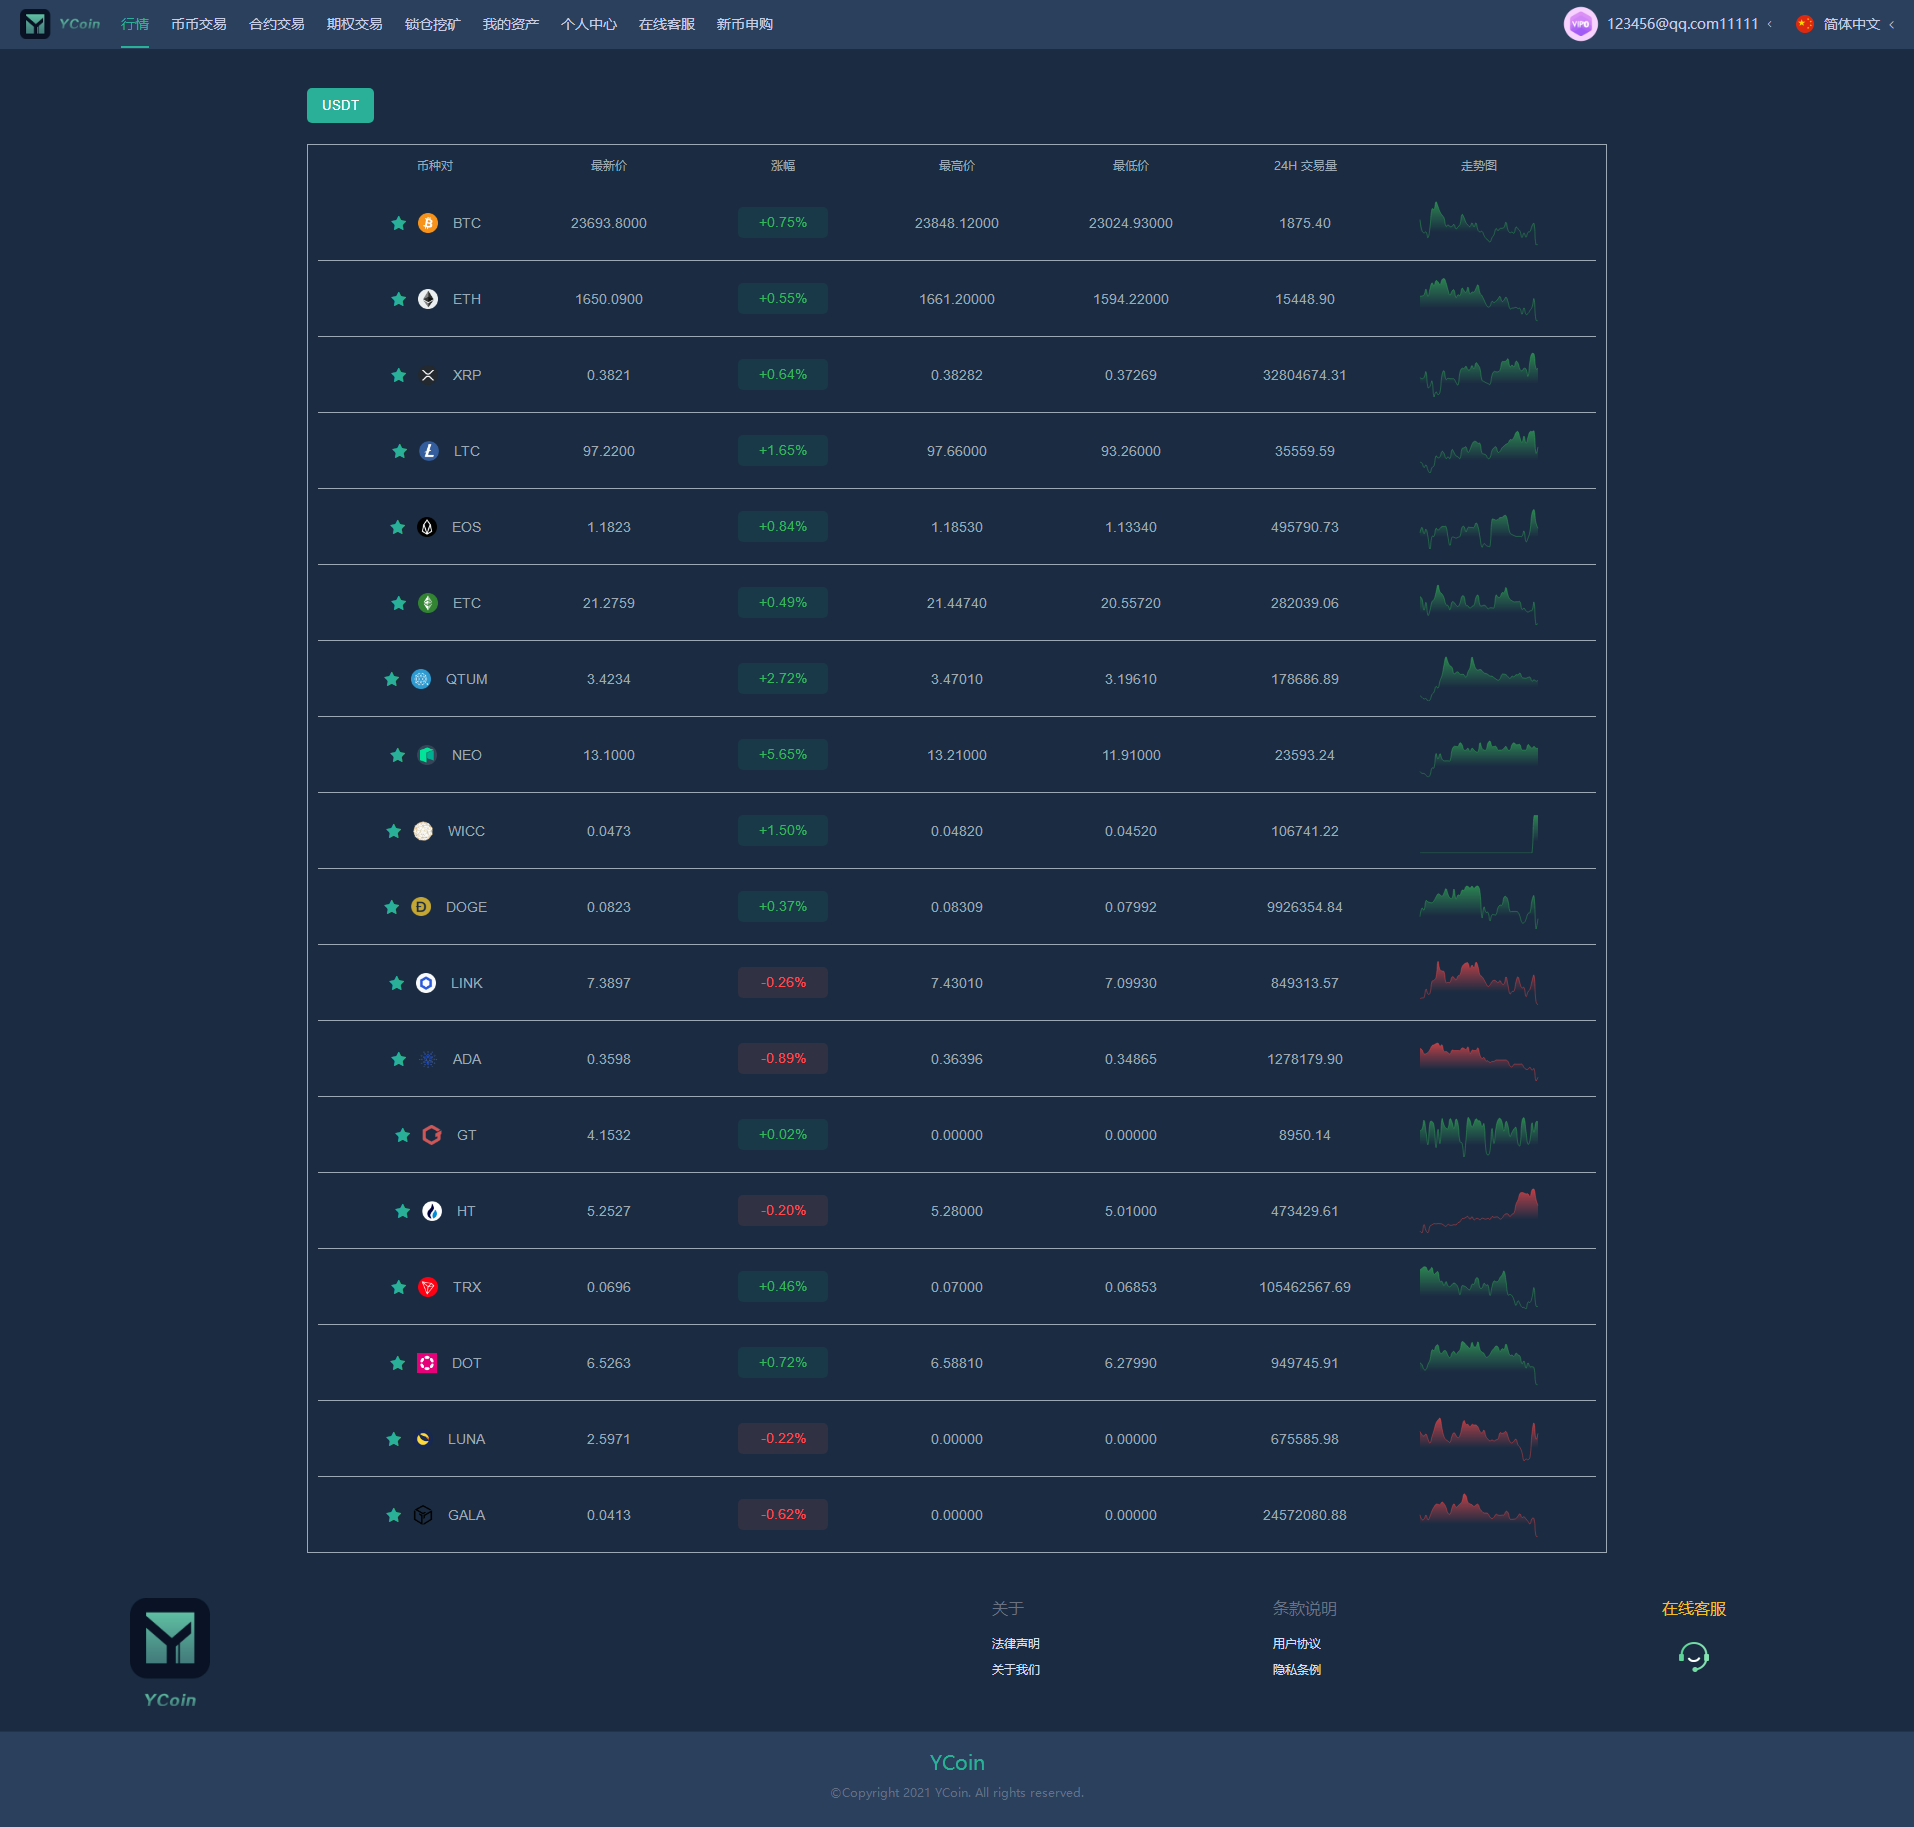Click the TRX coin icon
The height and width of the screenshot is (1827, 1914).
[428, 1287]
